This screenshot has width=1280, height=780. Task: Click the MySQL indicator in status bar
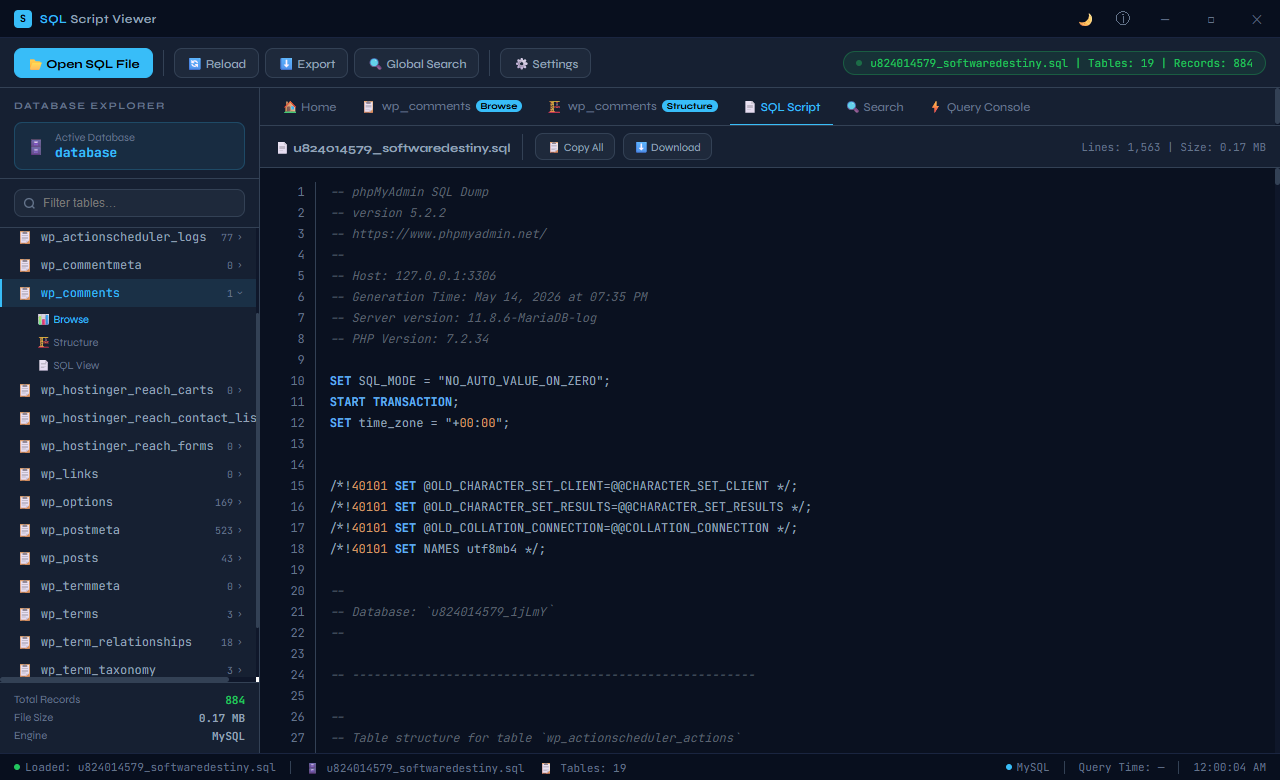tap(1028, 767)
